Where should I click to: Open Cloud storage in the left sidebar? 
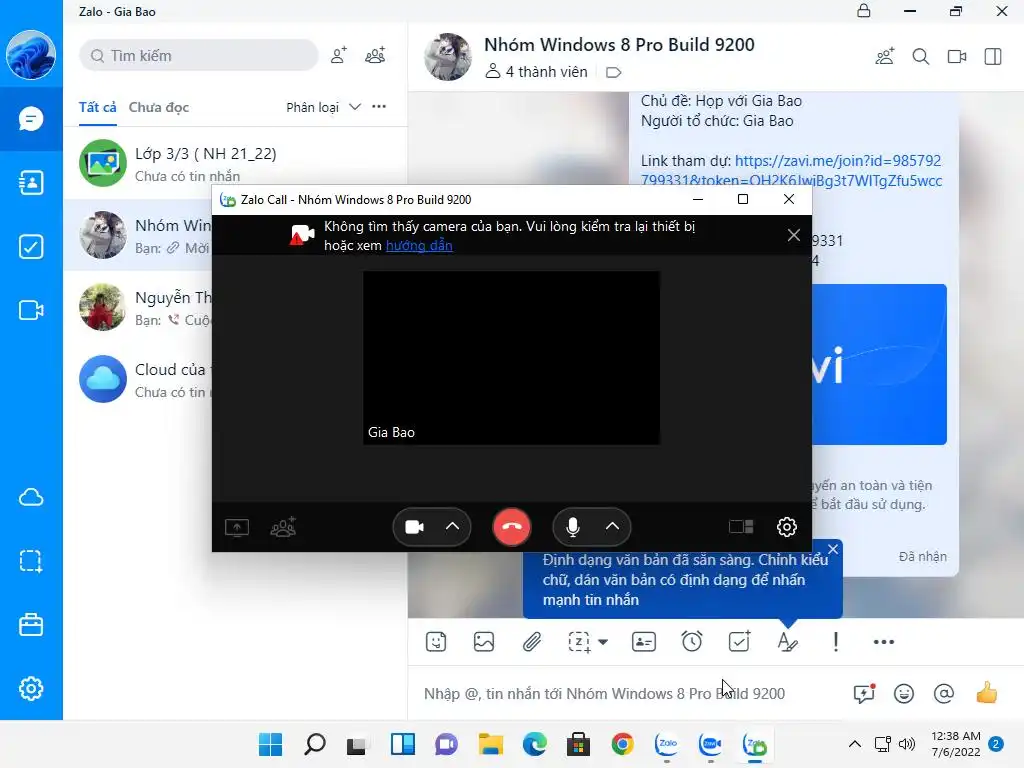(31, 498)
